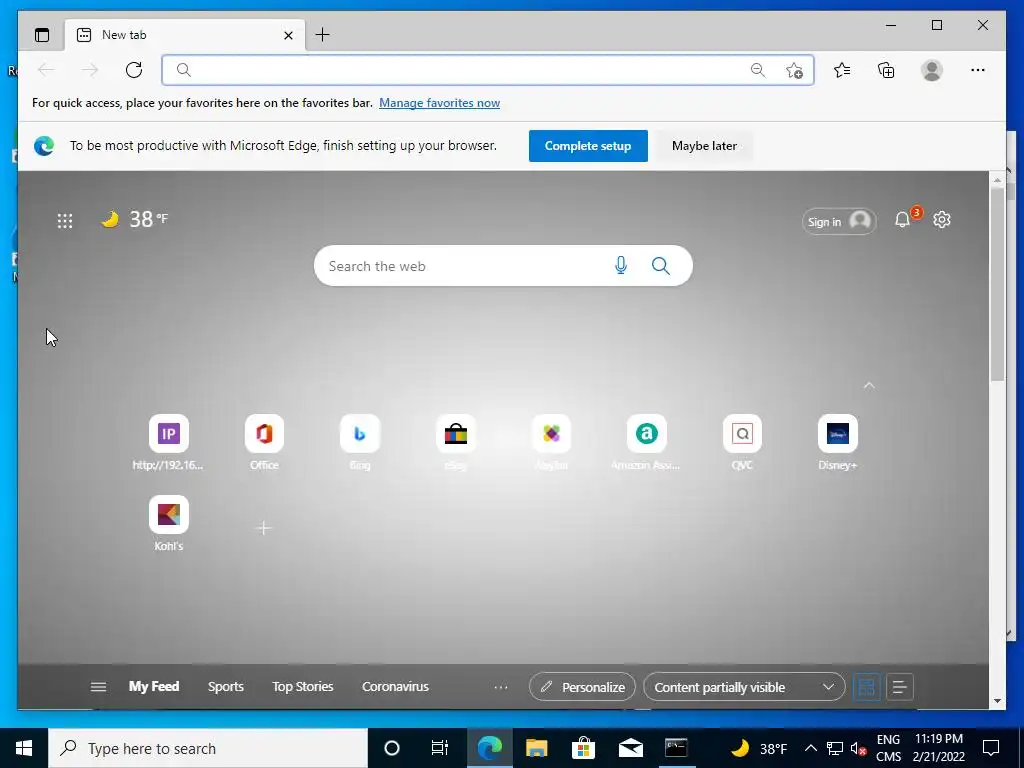Switch feed to grid view
The height and width of the screenshot is (768, 1024).
[867, 687]
